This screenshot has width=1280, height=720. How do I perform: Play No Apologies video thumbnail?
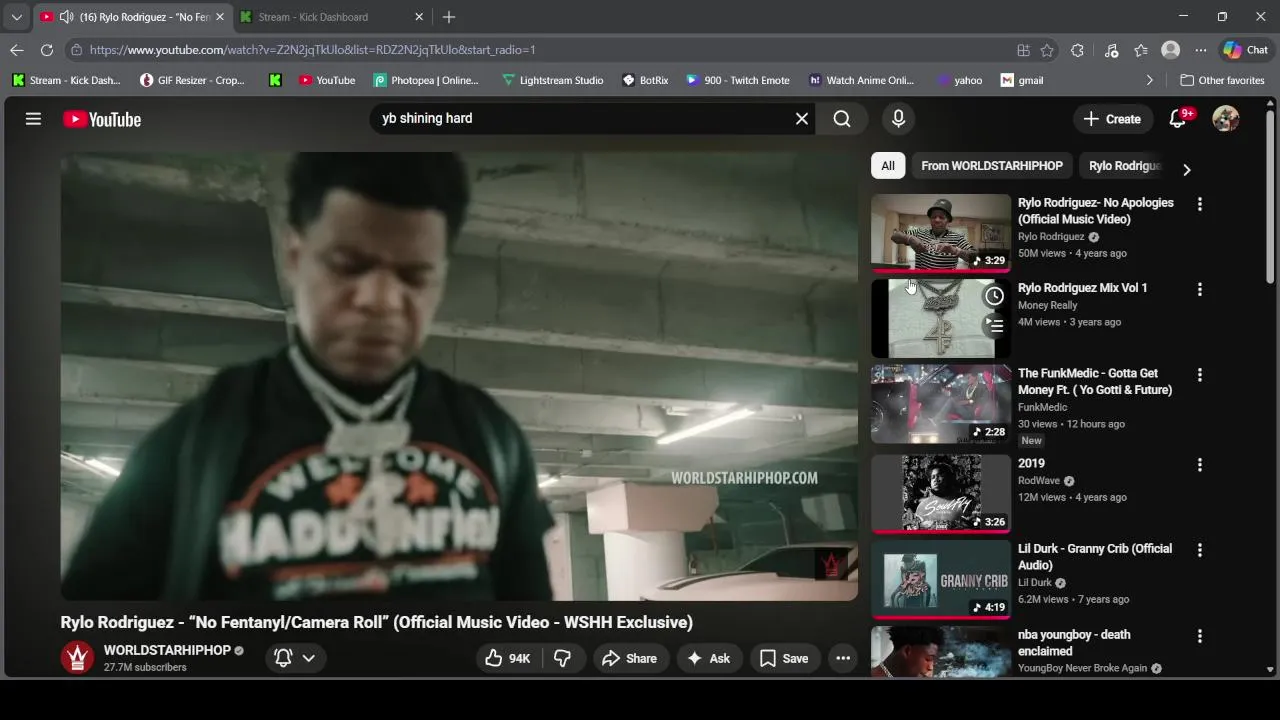pyautogui.click(x=941, y=232)
